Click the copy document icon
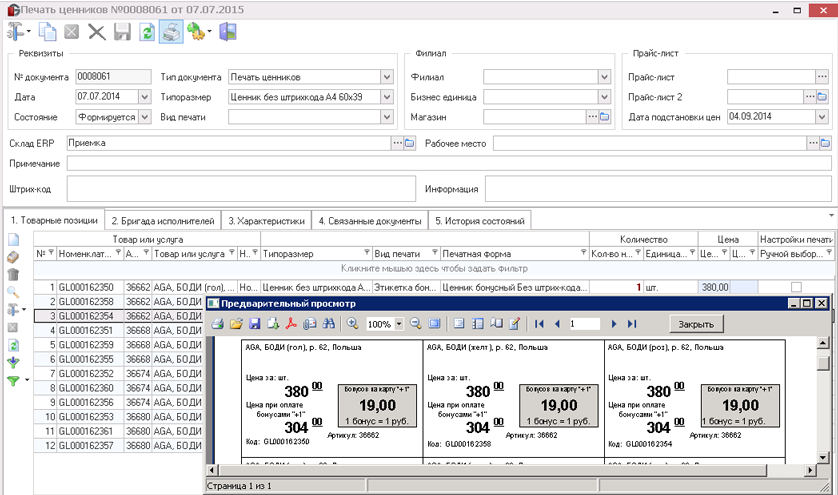This screenshot has height=495, width=838. coord(48,32)
